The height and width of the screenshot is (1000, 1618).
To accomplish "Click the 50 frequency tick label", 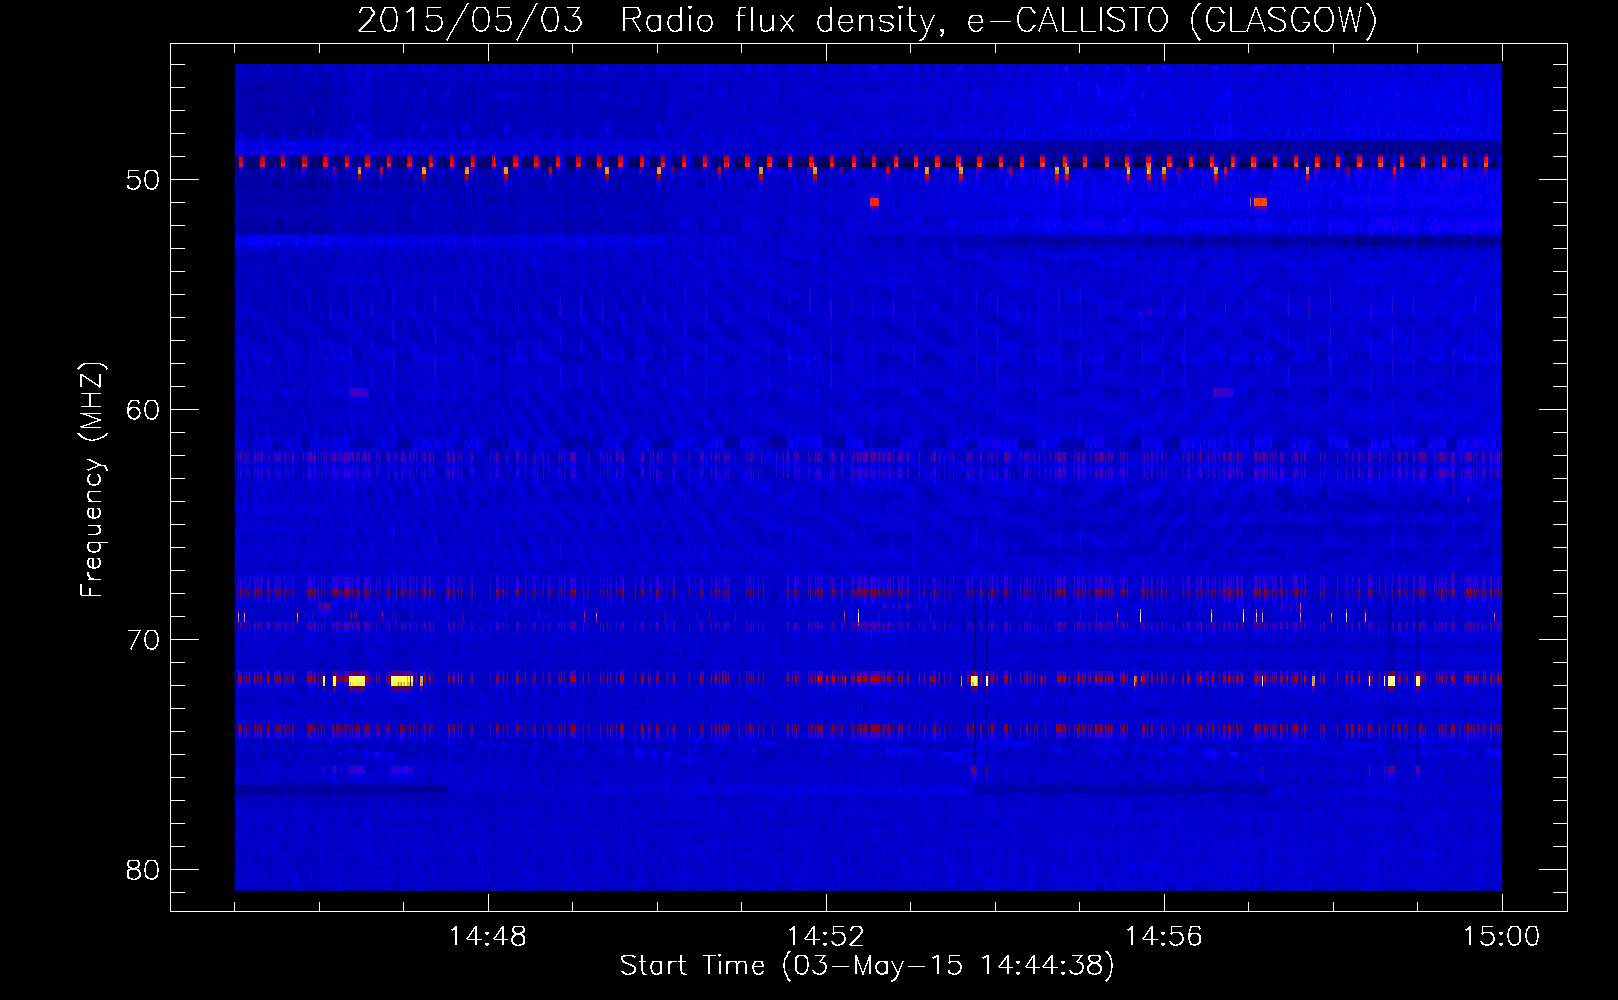I will click(x=143, y=180).
